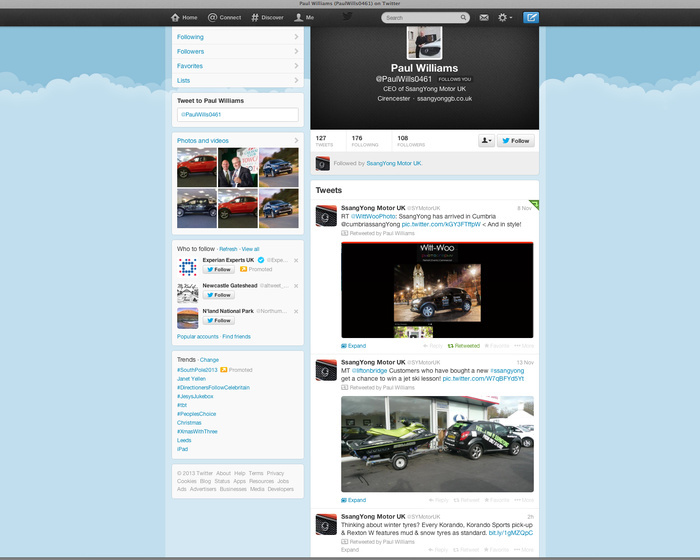Open the @WittWooPhoto mention
This screenshot has width=700, height=560.
pos(373,216)
